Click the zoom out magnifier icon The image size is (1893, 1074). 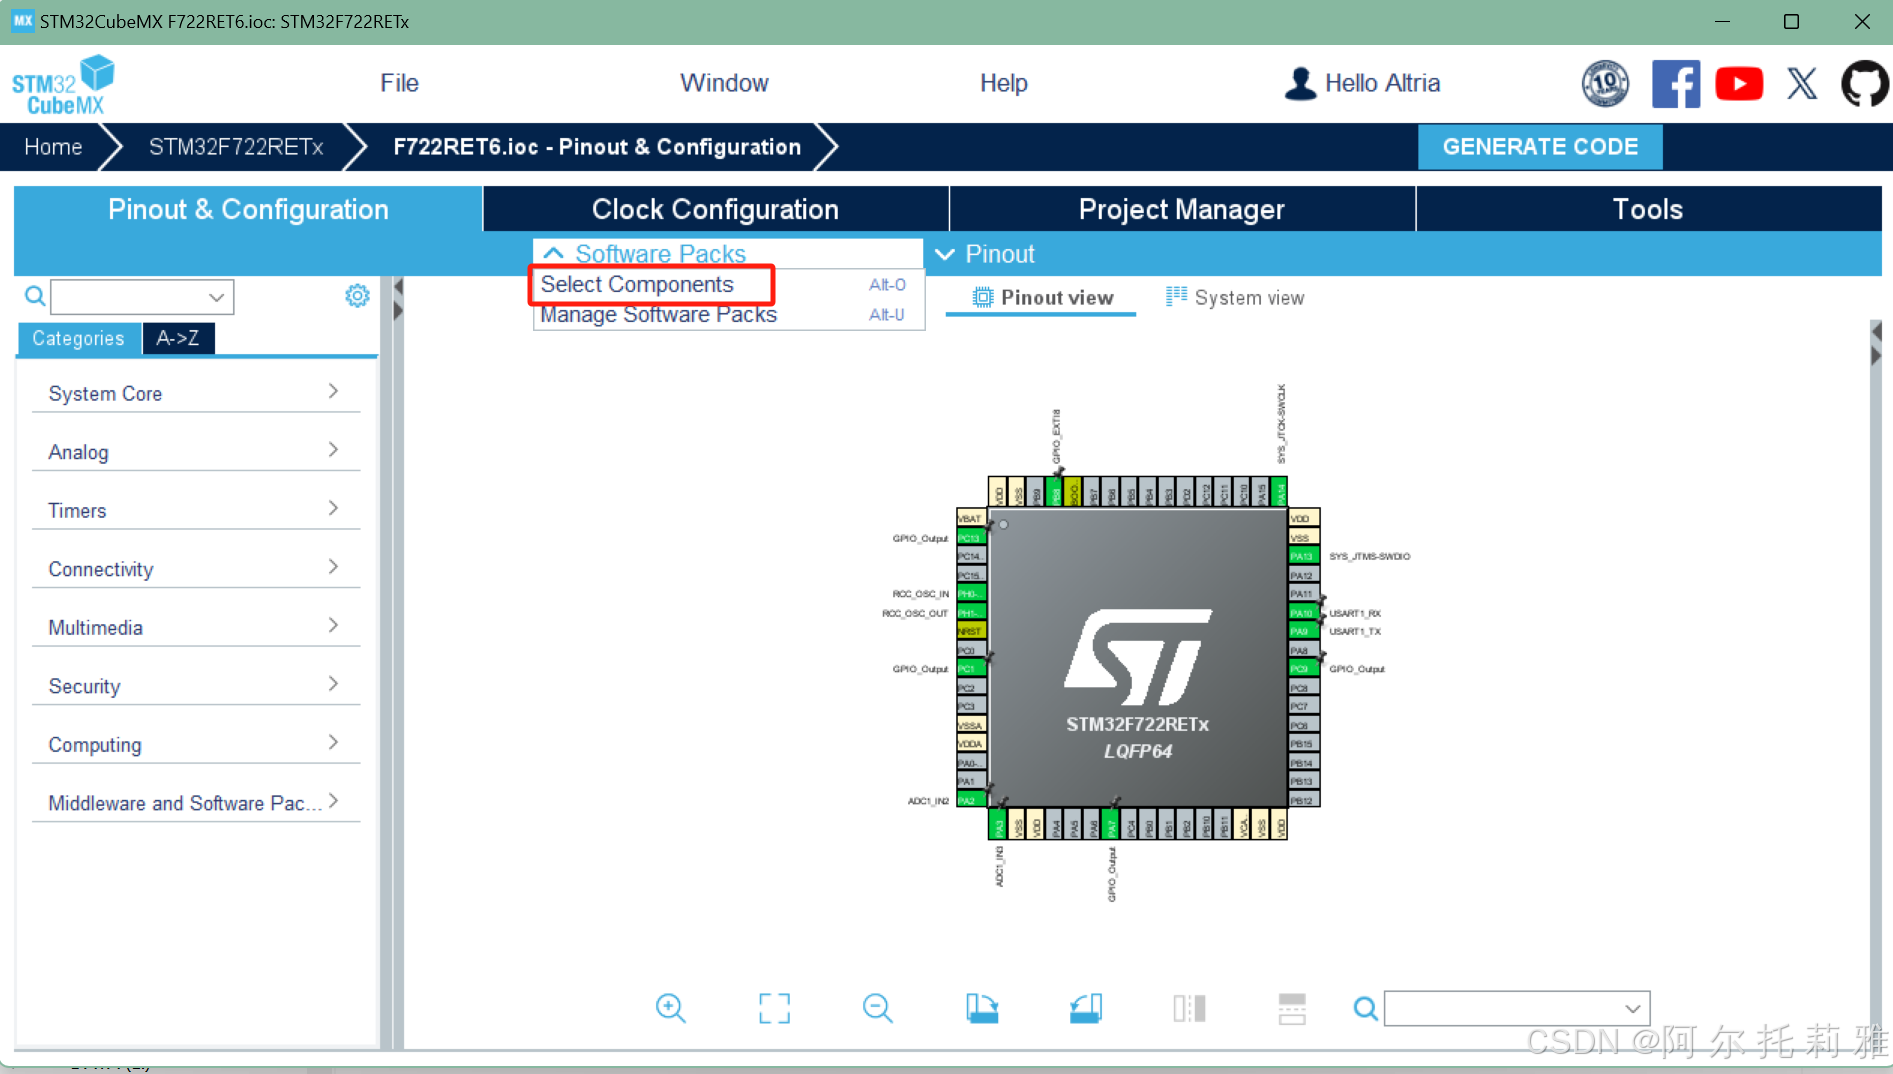point(877,1008)
